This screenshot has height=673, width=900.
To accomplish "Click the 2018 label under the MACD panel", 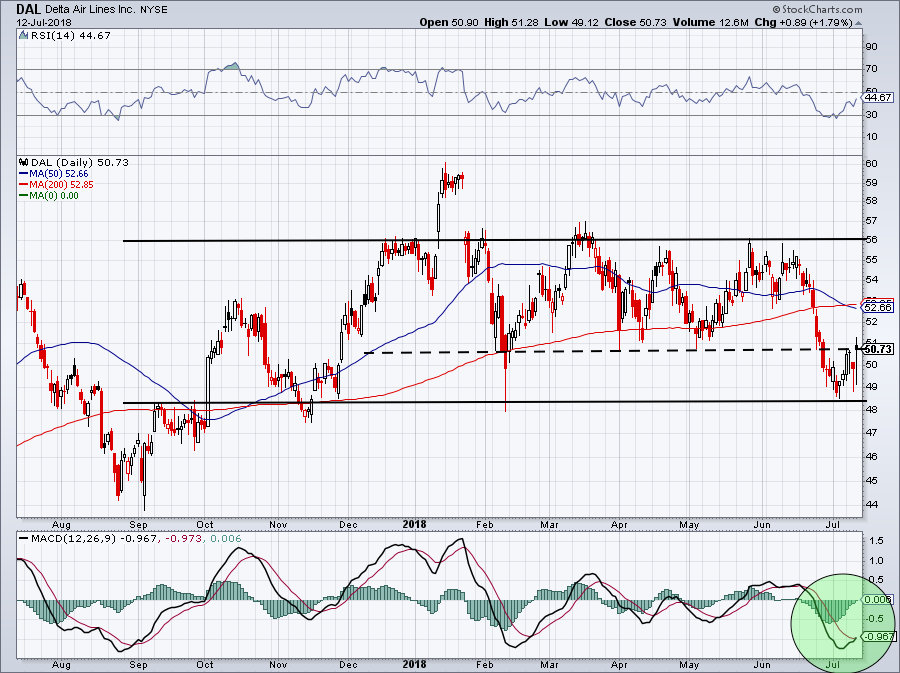I will coord(414,664).
